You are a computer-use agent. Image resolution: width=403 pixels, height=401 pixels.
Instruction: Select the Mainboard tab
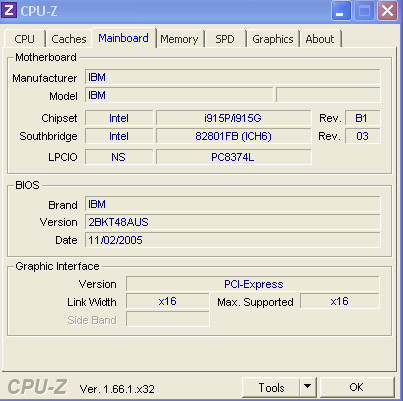[123, 38]
